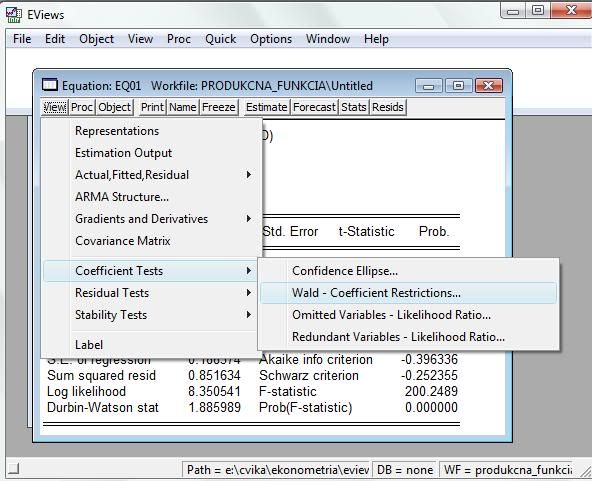The width and height of the screenshot is (592, 481).
Task: Click the Forecast button
Action: tap(314, 107)
